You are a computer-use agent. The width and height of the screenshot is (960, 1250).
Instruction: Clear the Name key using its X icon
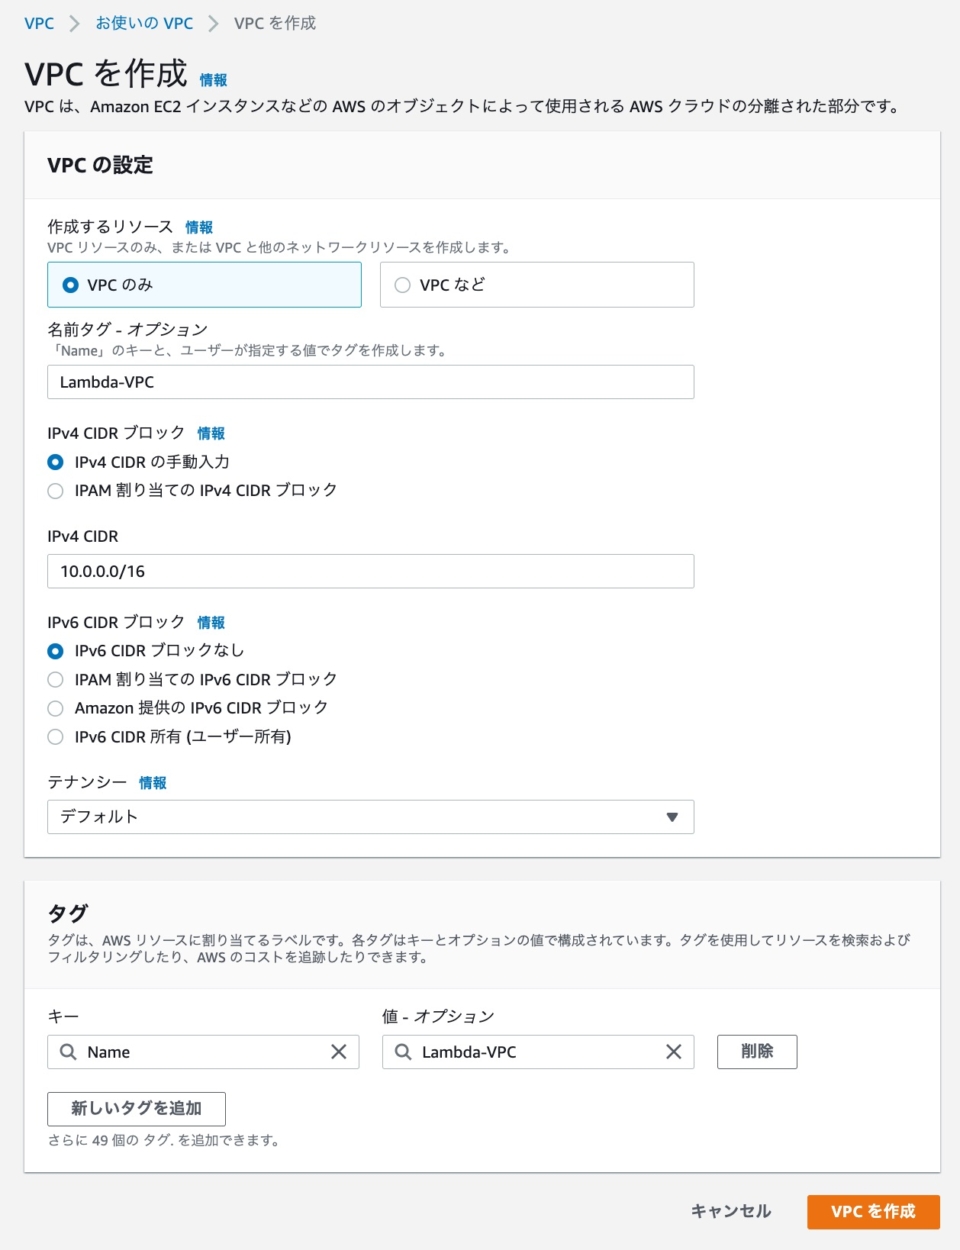tap(340, 1051)
